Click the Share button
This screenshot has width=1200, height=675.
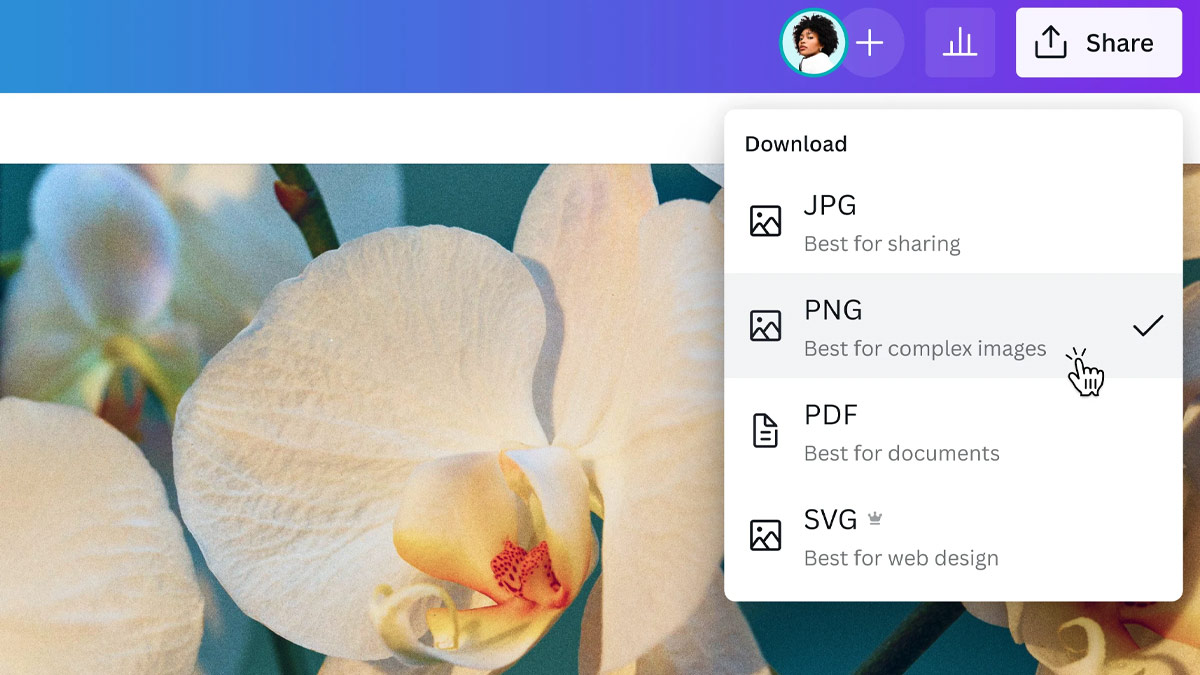tap(1099, 43)
